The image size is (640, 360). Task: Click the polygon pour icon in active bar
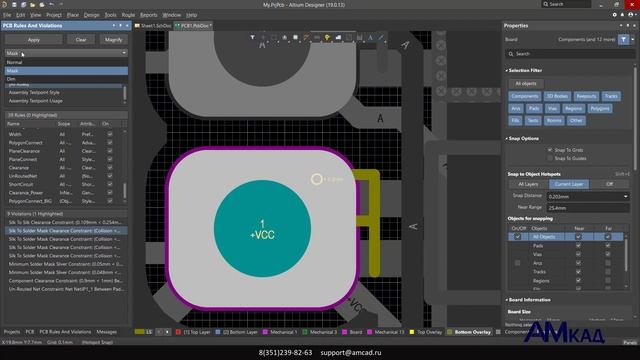click(338, 38)
